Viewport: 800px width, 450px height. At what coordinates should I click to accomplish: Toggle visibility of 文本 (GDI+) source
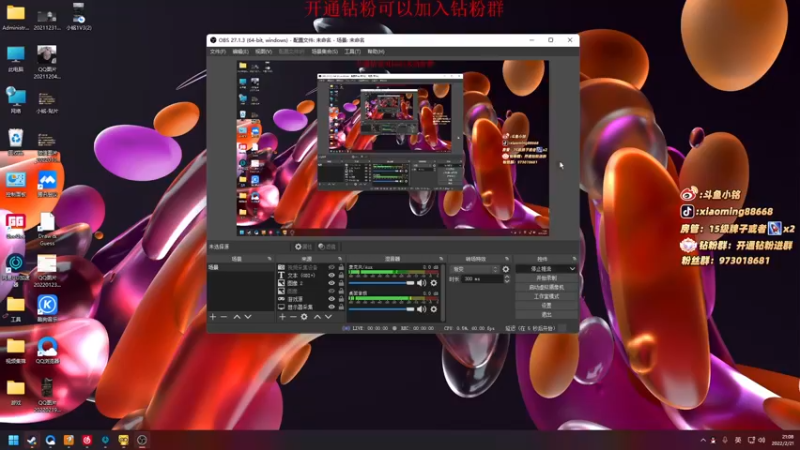(x=332, y=275)
